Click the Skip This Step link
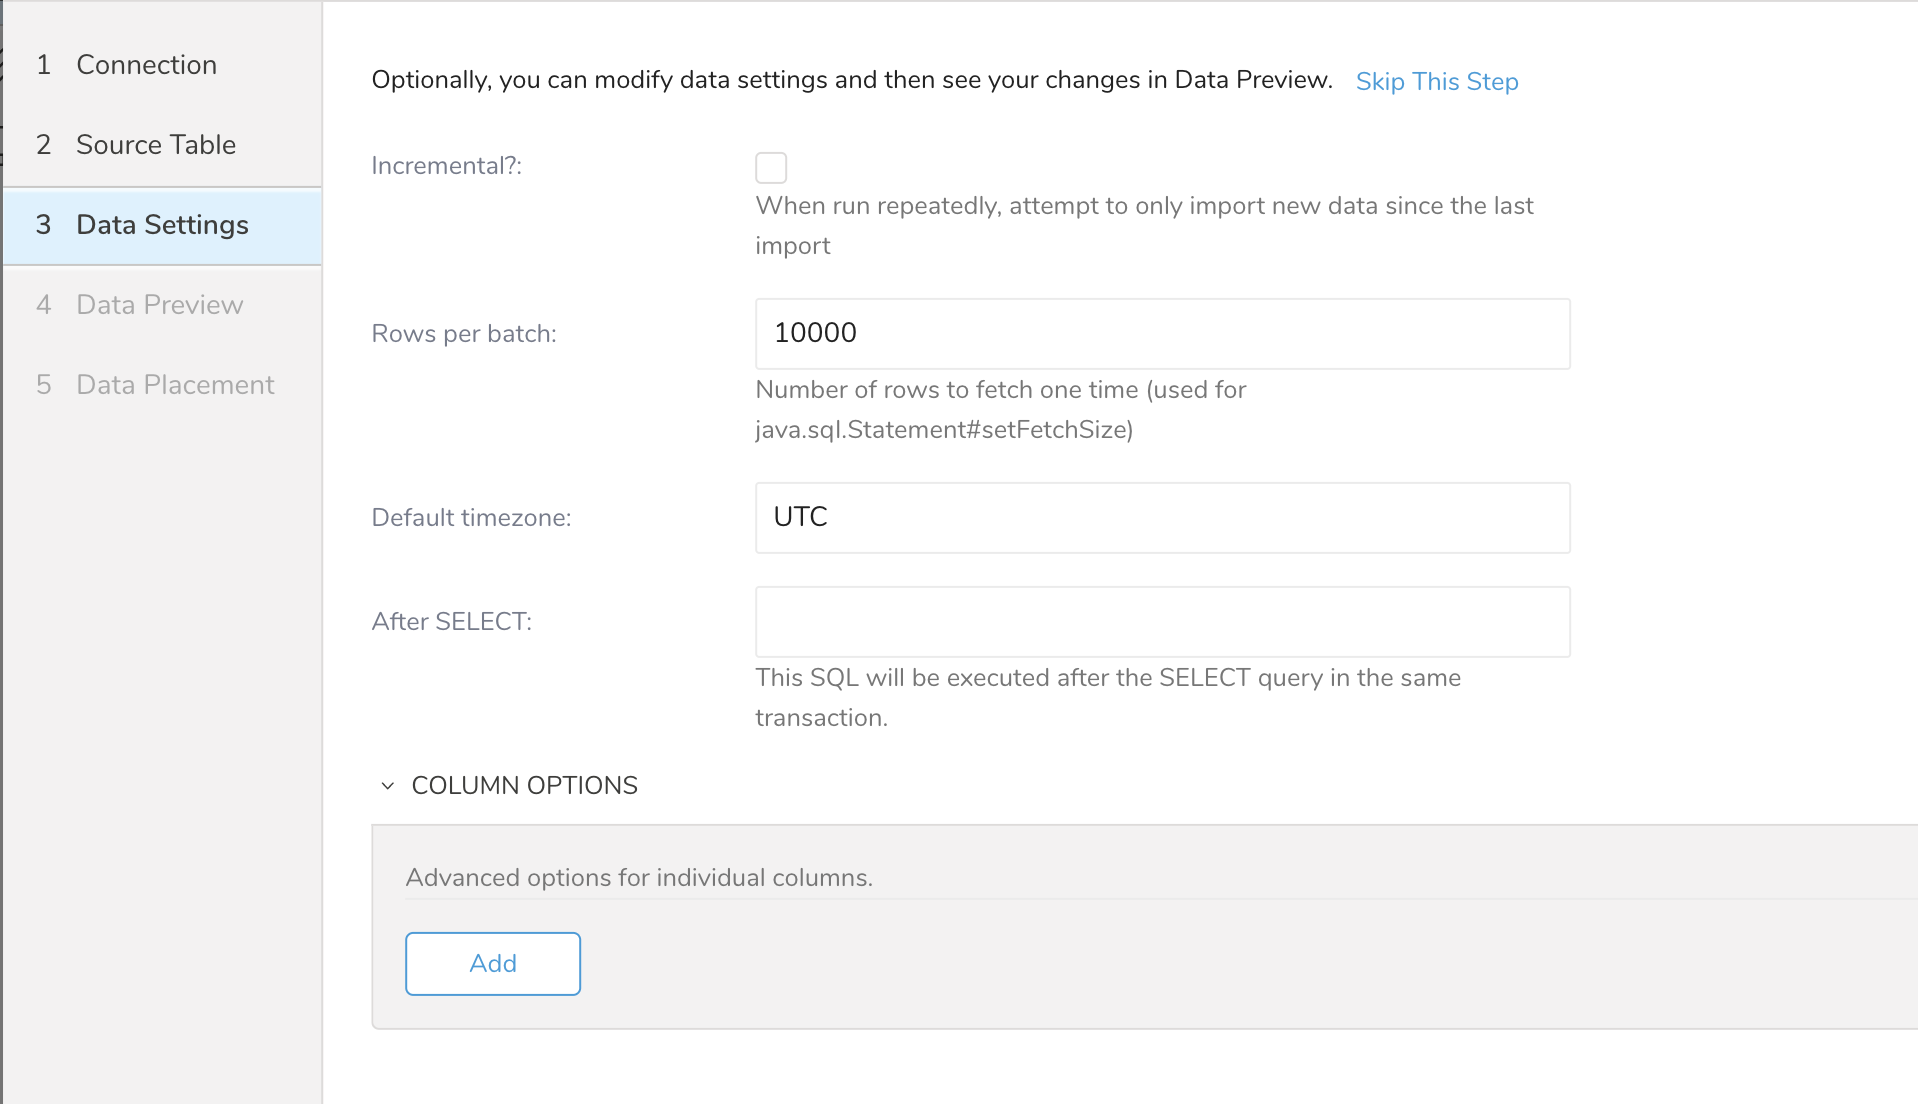 [x=1436, y=81]
